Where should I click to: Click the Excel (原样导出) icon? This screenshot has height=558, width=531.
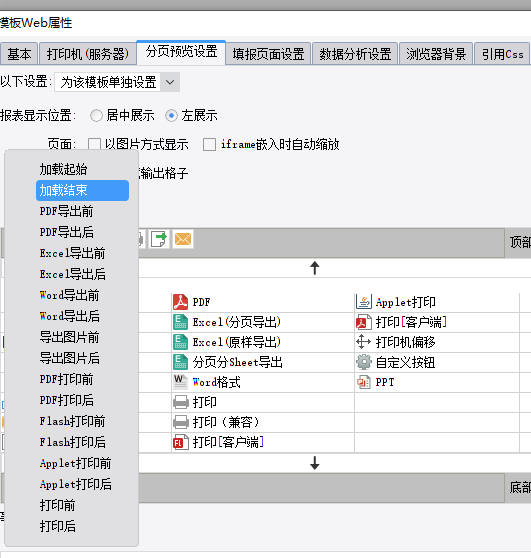180,342
